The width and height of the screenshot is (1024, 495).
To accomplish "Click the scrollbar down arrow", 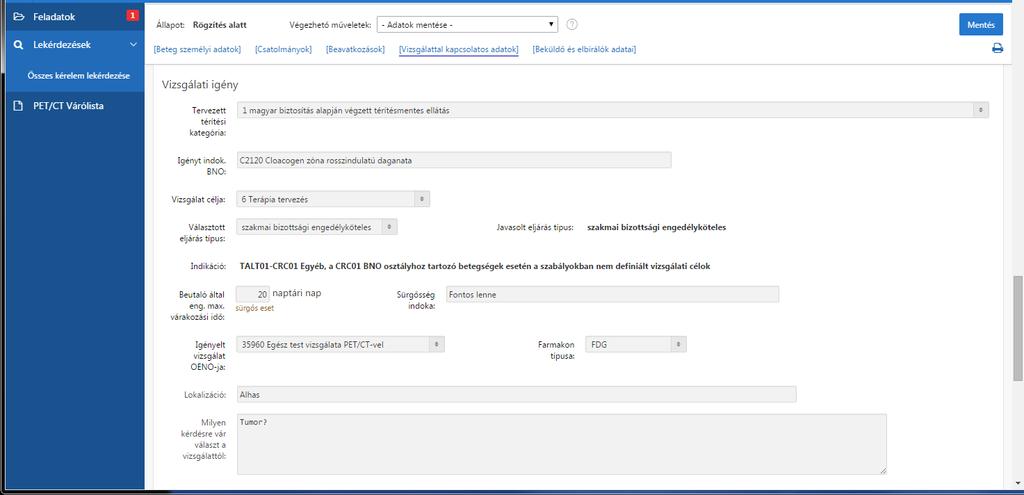I will tap(1017, 483).
